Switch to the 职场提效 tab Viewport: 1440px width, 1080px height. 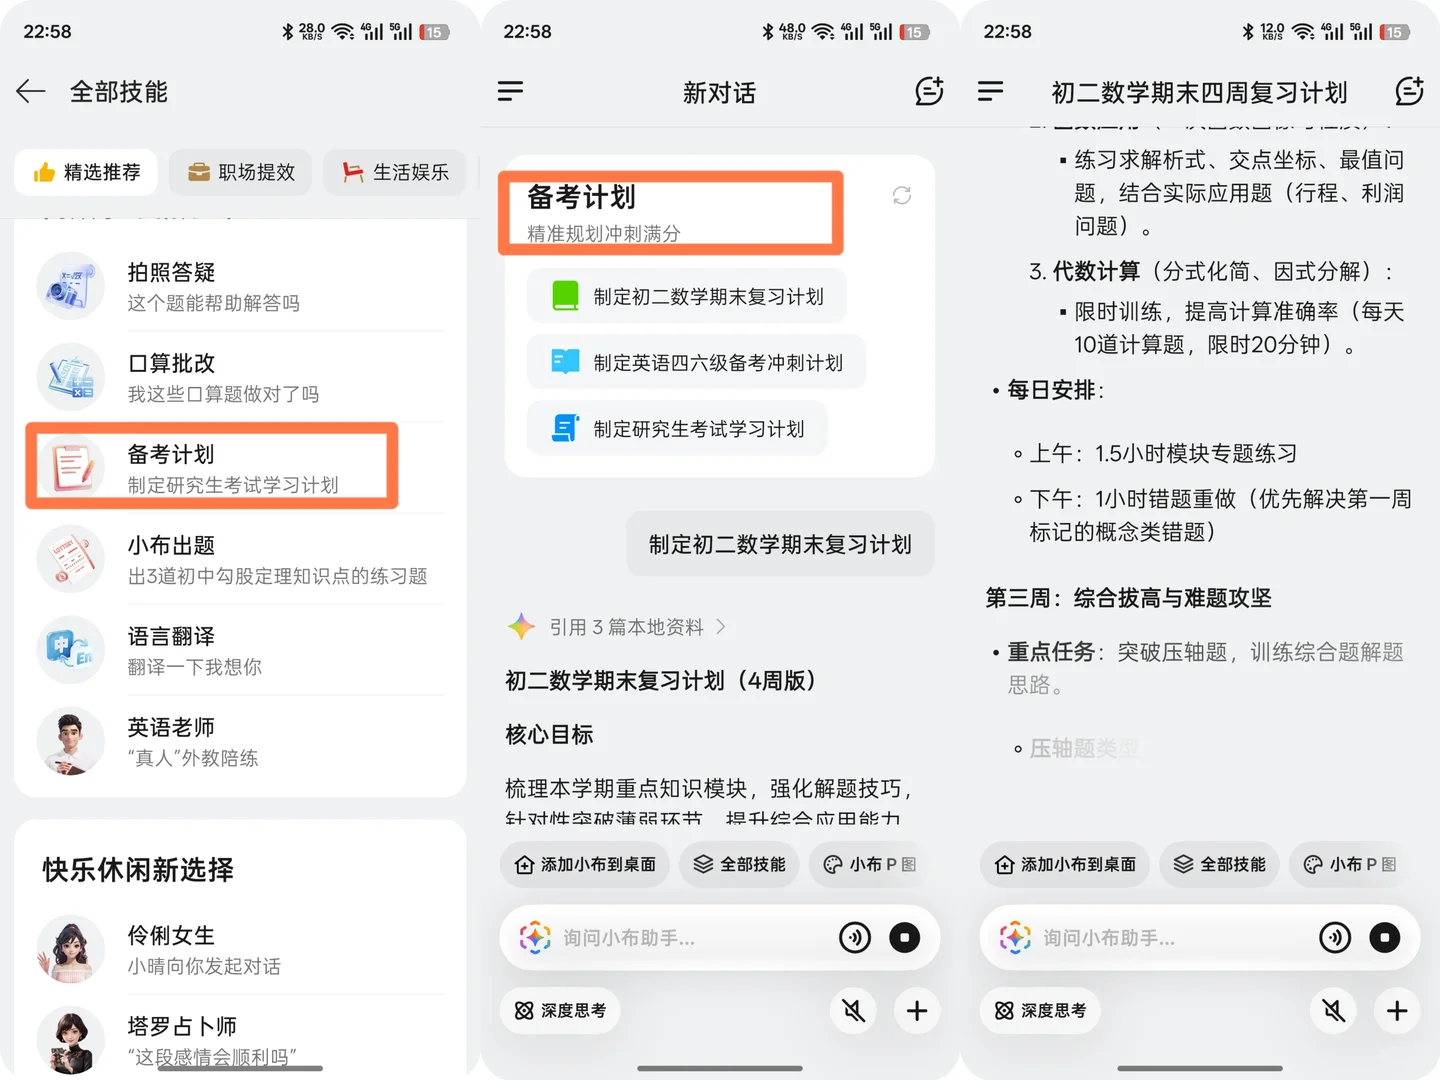tap(240, 171)
